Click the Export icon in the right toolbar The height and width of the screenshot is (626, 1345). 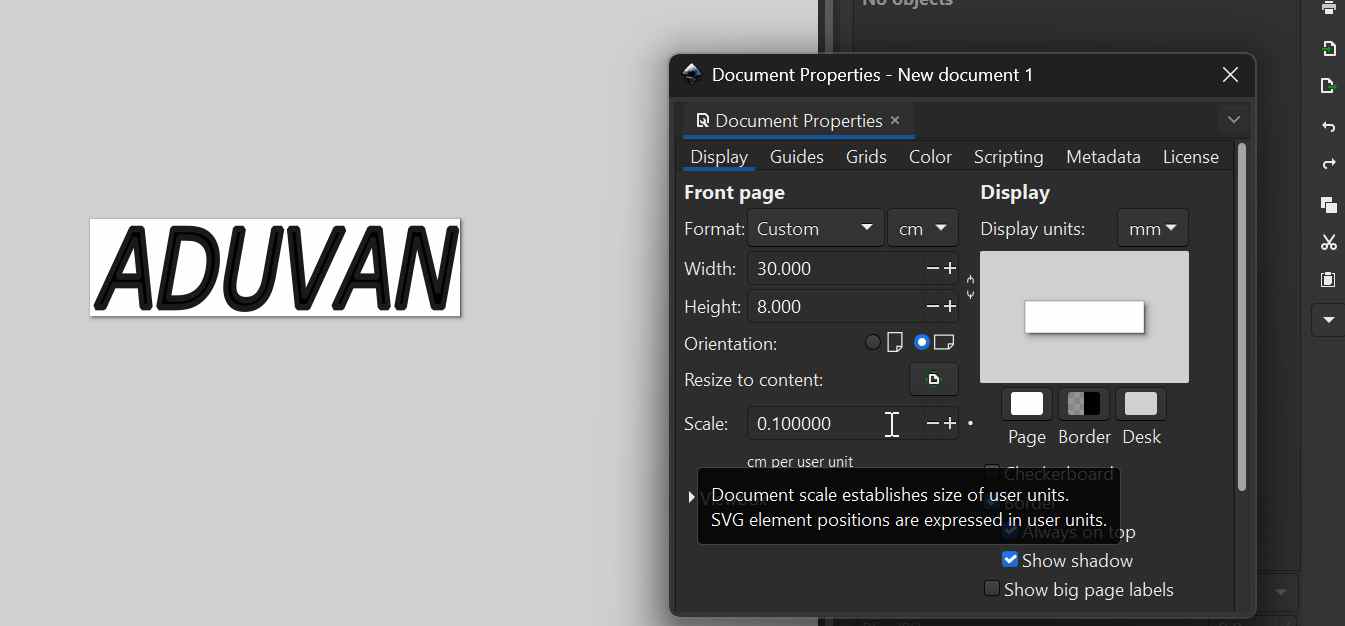(x=1329, y=86)
